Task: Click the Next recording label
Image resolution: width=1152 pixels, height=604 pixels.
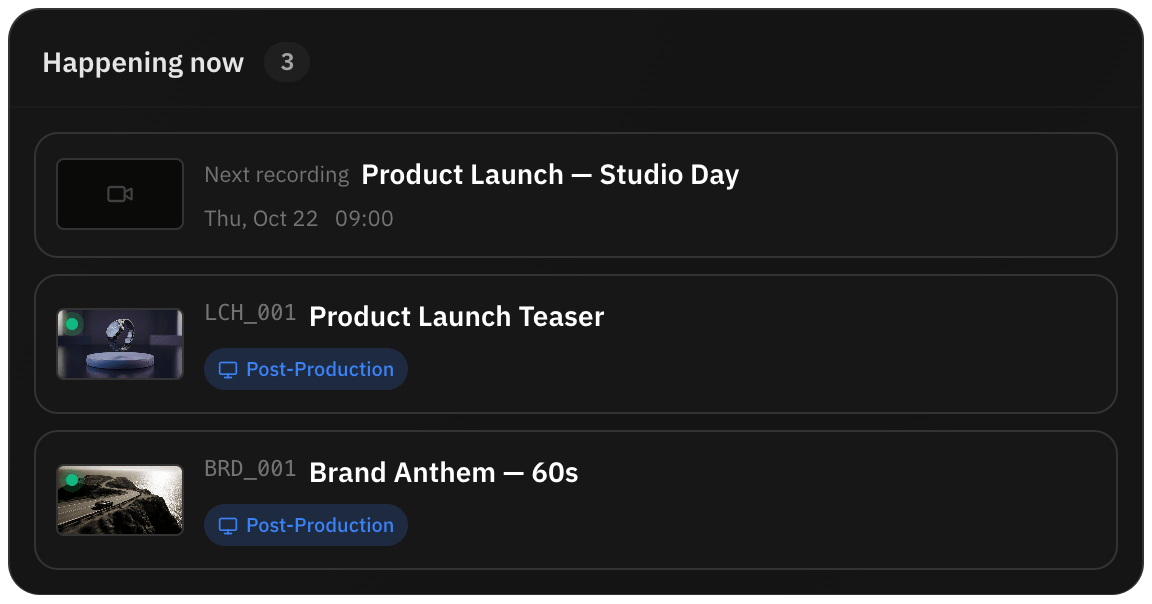Action: [x=276, y=175]
